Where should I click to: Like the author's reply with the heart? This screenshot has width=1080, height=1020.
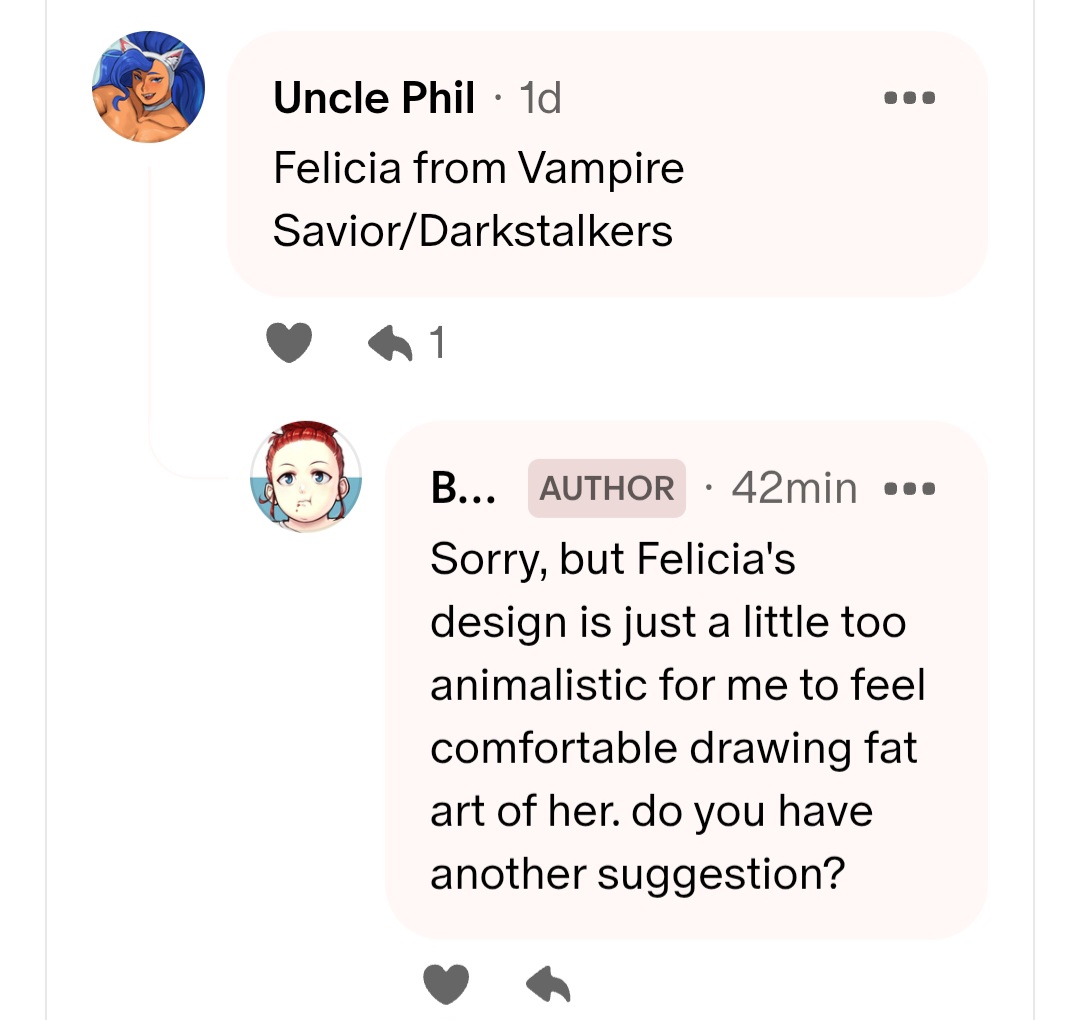pyautogui.click(x=446, y=984)
